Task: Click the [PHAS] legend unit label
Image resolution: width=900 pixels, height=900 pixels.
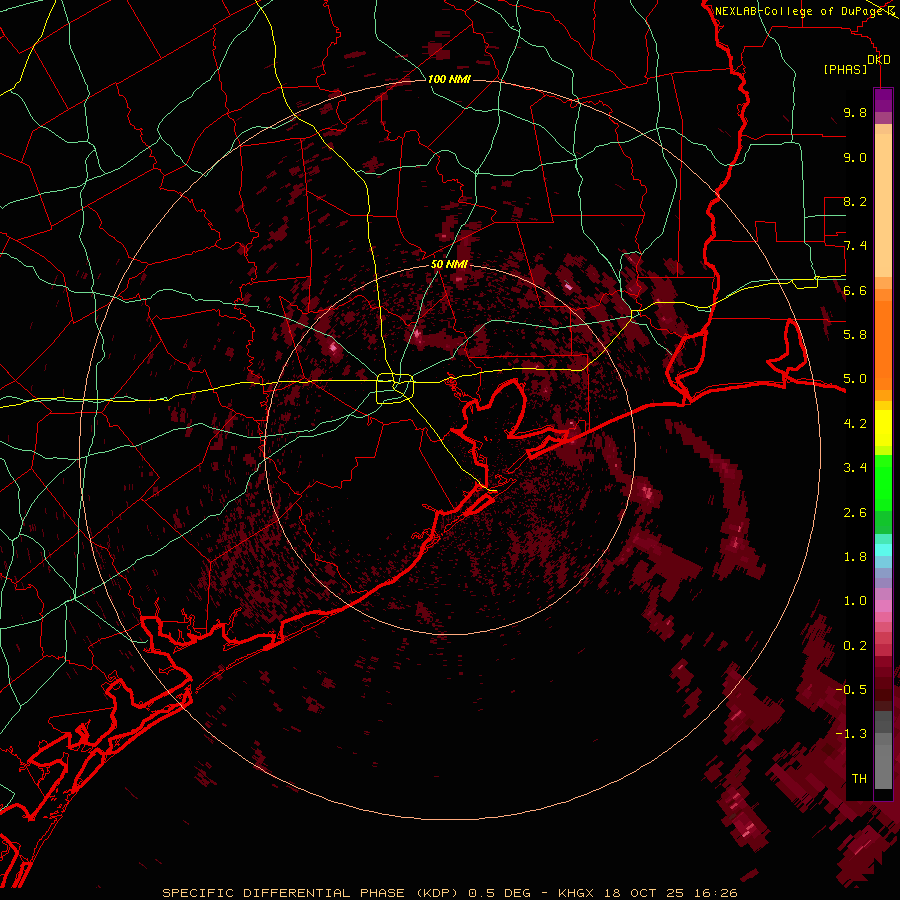Action: pos(845,70)
